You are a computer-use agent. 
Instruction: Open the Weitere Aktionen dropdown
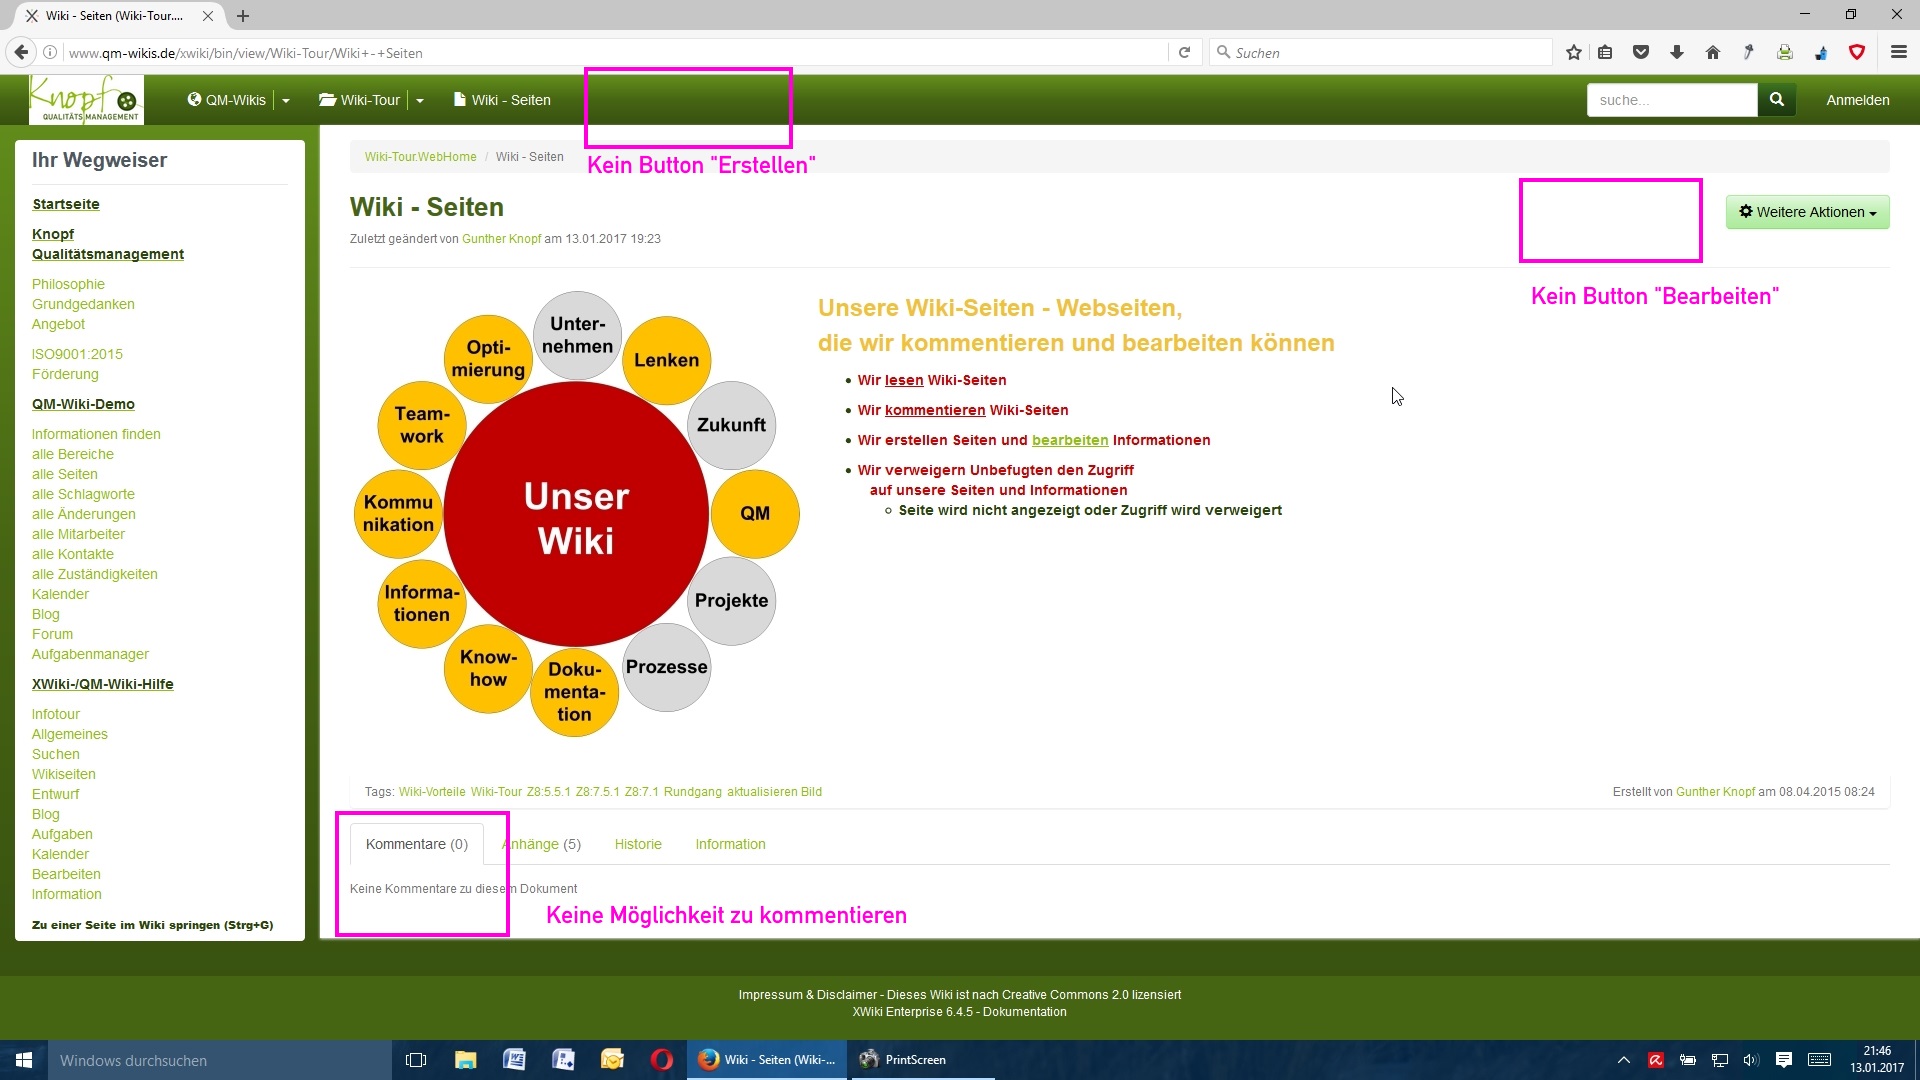[x=1807, y=212]
